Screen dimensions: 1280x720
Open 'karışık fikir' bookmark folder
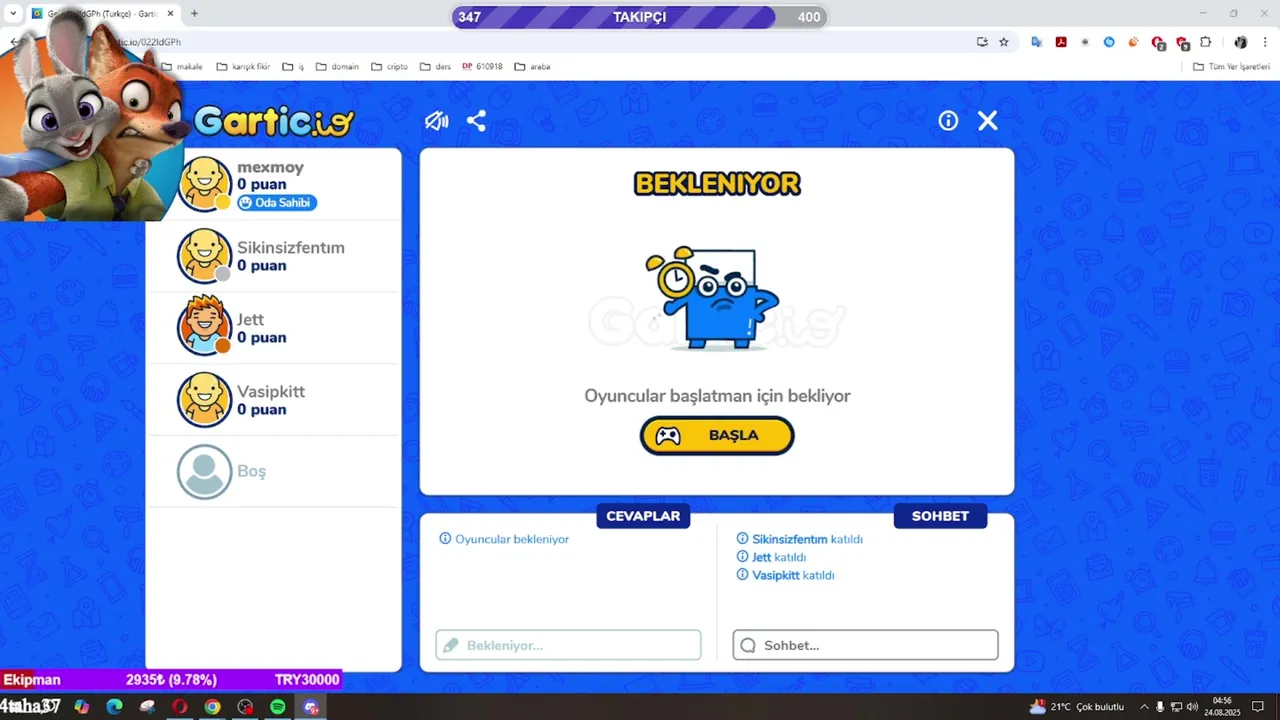(243, 67)
